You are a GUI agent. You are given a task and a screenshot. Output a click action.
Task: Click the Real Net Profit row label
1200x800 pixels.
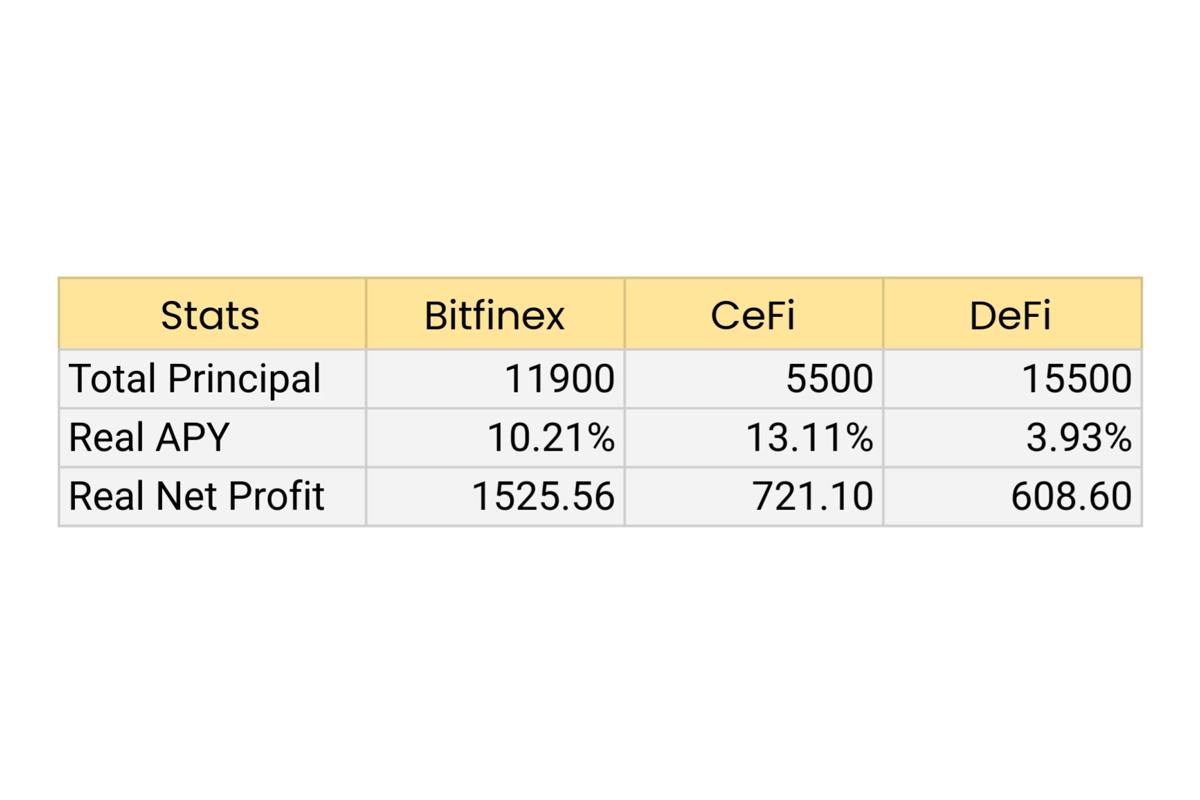pos(197,497)
